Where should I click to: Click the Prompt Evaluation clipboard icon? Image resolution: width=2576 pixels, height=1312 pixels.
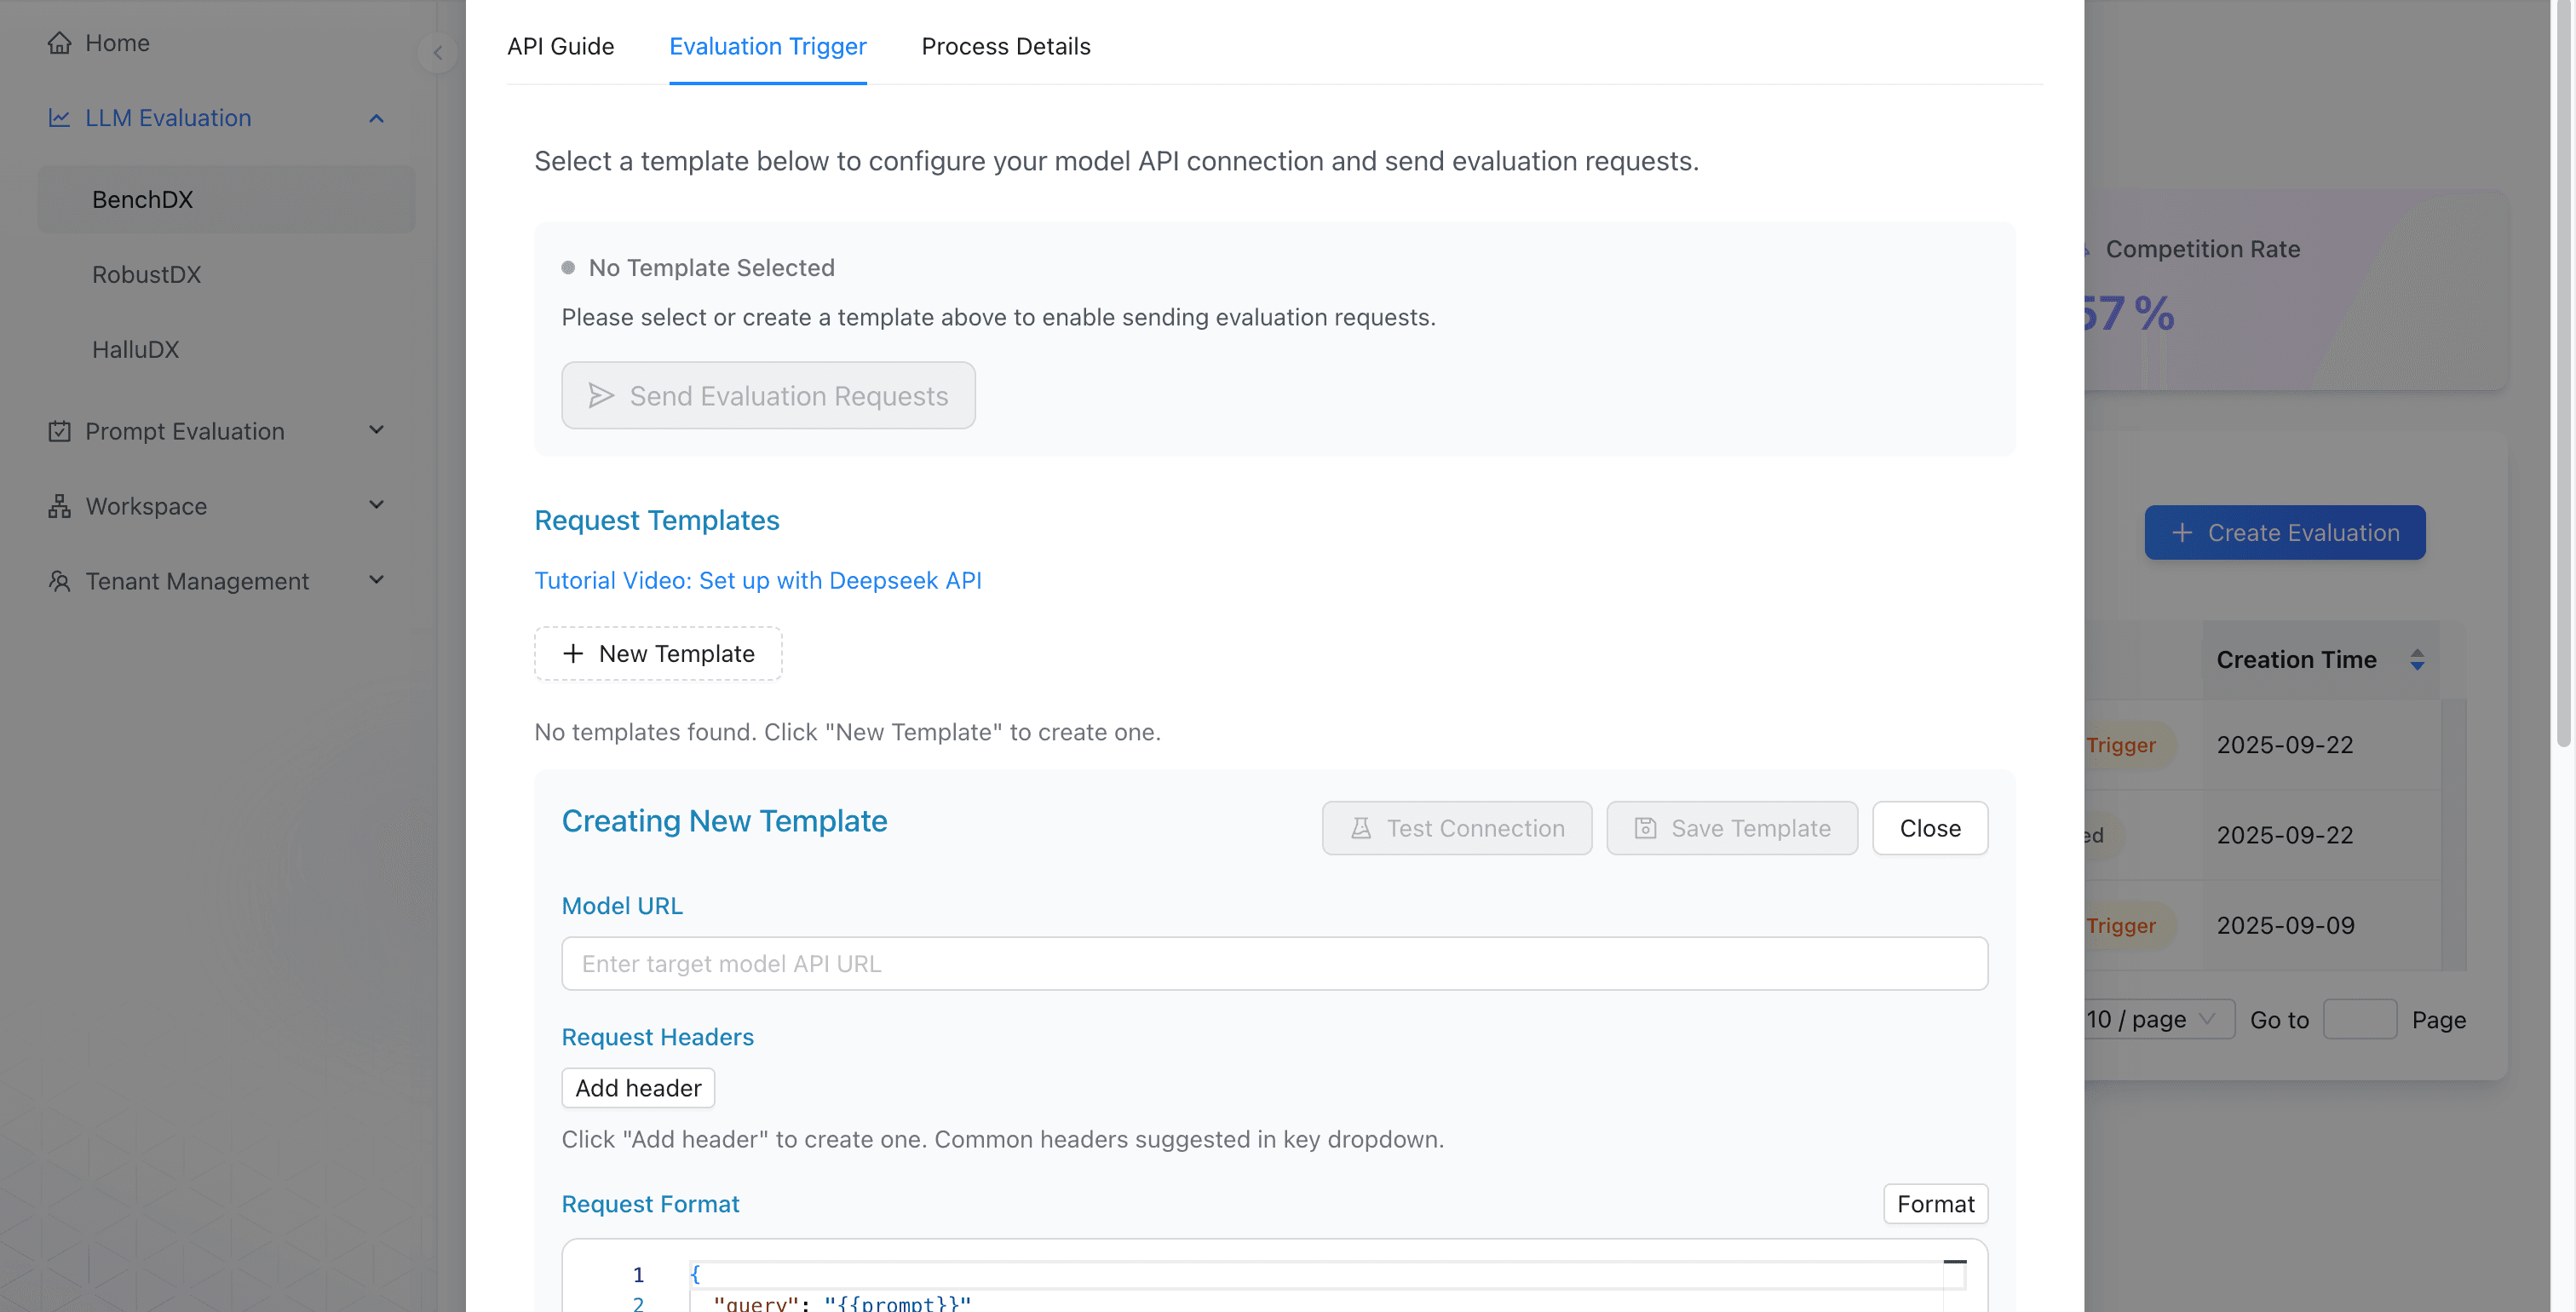pyautogui.click(x=59, y=431)
